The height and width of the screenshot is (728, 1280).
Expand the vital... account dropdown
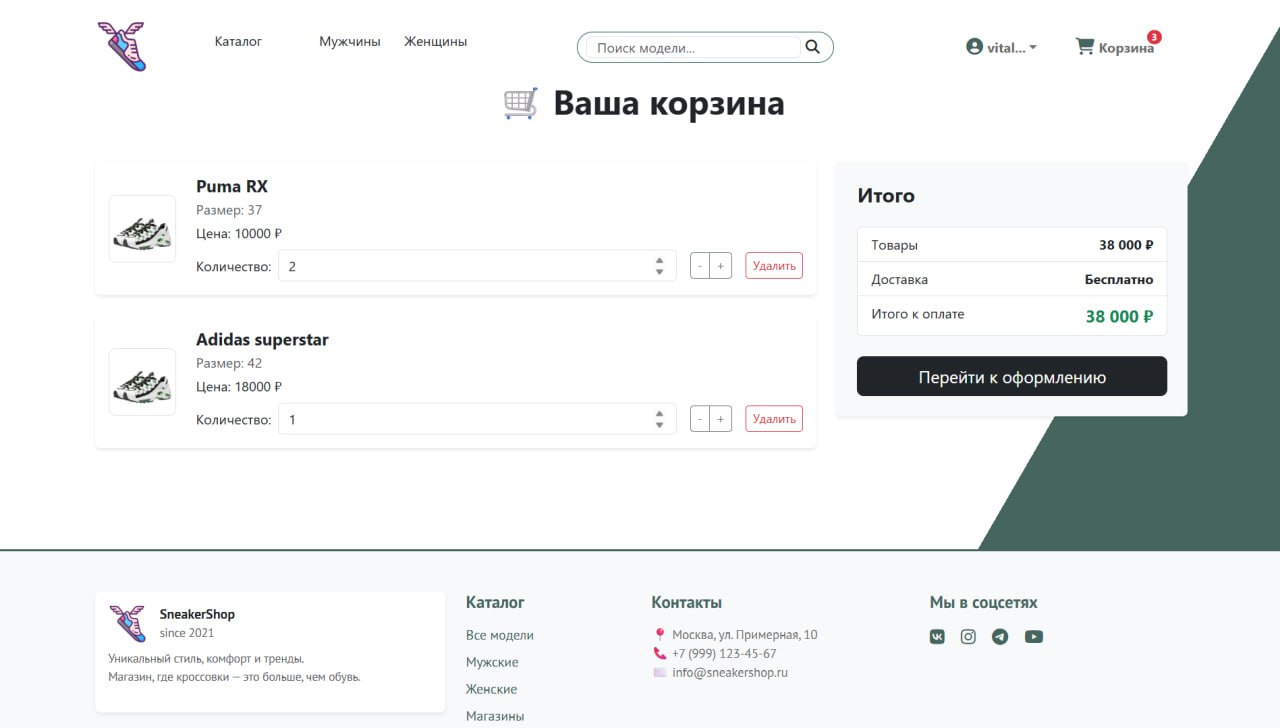click(x=1002, y=47)
